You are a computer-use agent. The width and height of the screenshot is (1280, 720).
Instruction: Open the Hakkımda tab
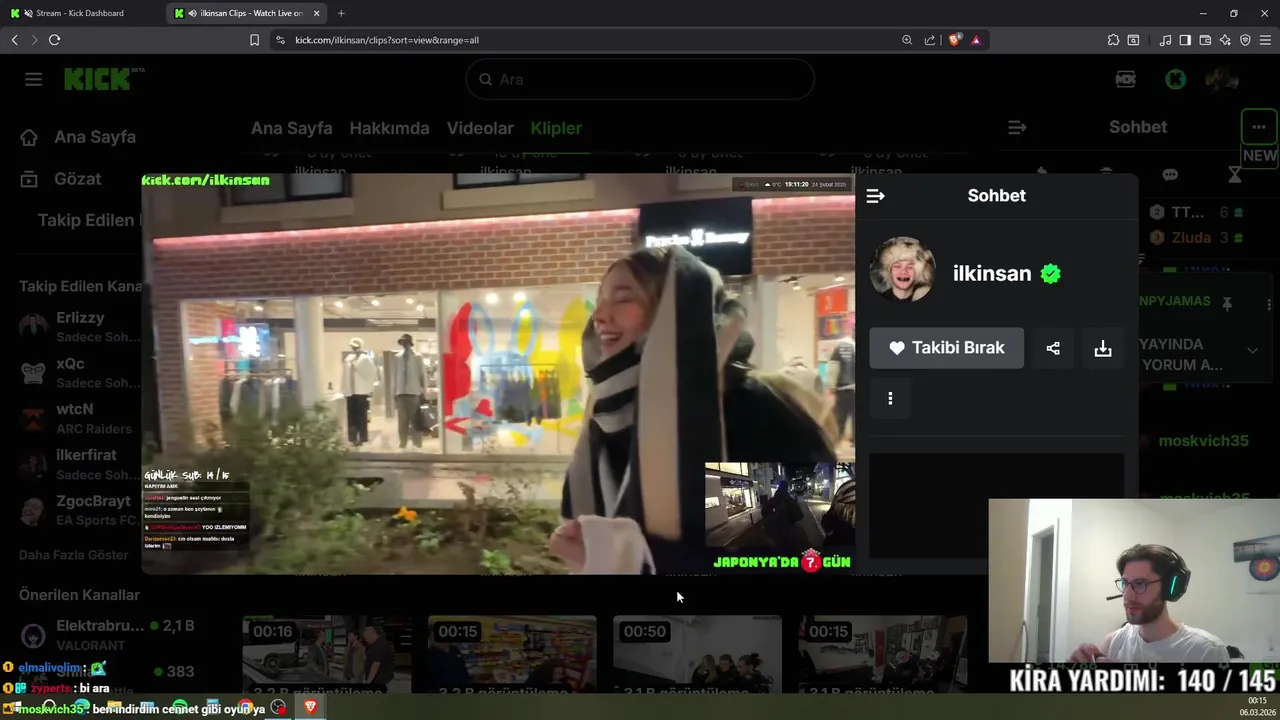389,128
